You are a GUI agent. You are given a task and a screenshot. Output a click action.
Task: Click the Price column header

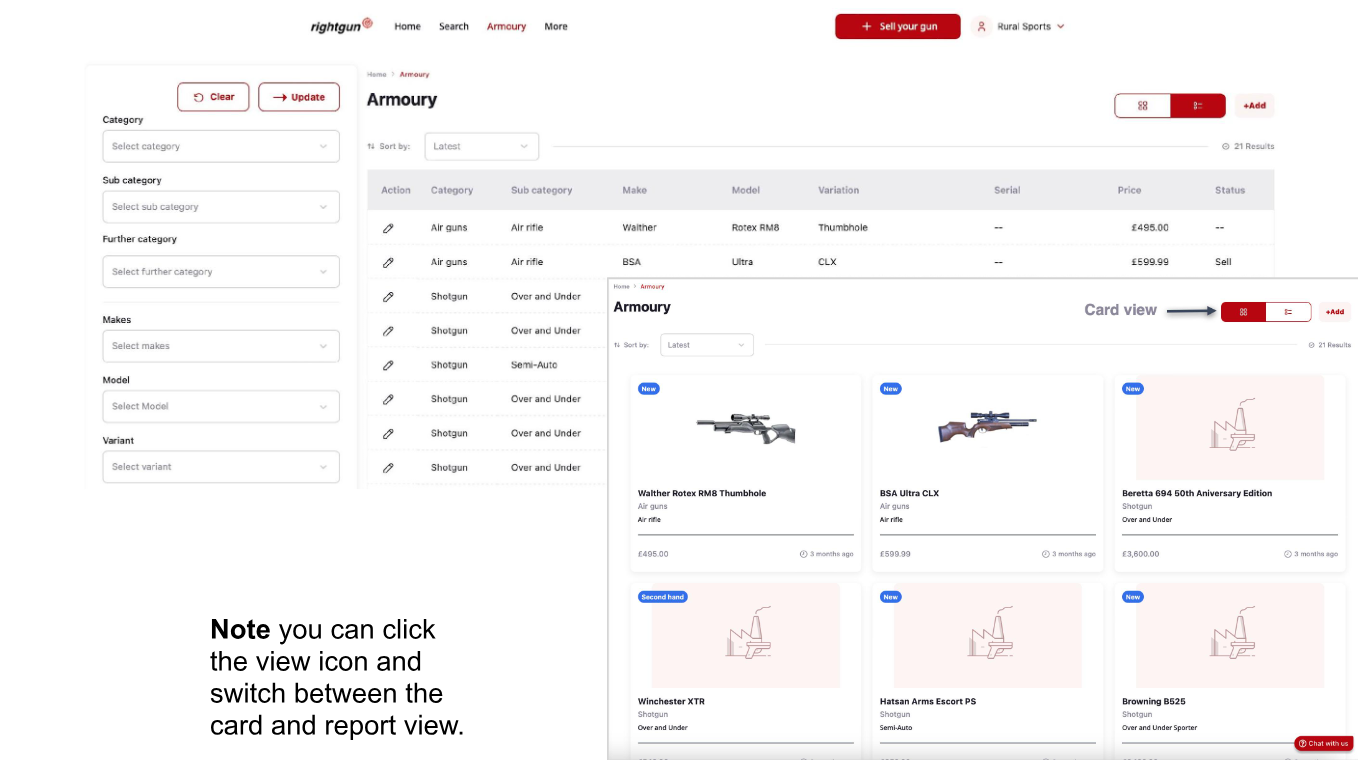(1129, 190)
